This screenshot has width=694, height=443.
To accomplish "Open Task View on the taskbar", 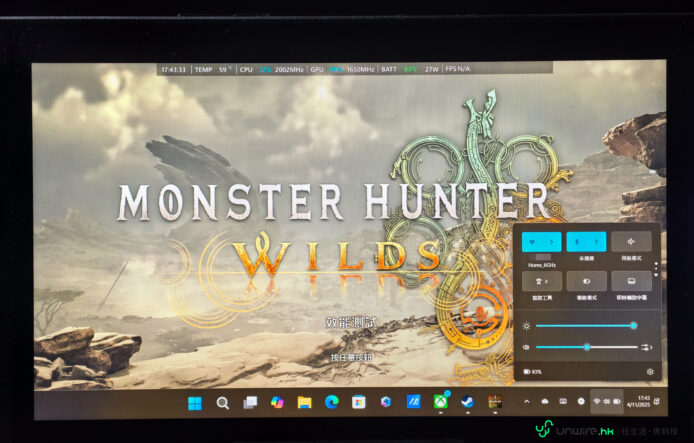I will [x=250, y=403].
